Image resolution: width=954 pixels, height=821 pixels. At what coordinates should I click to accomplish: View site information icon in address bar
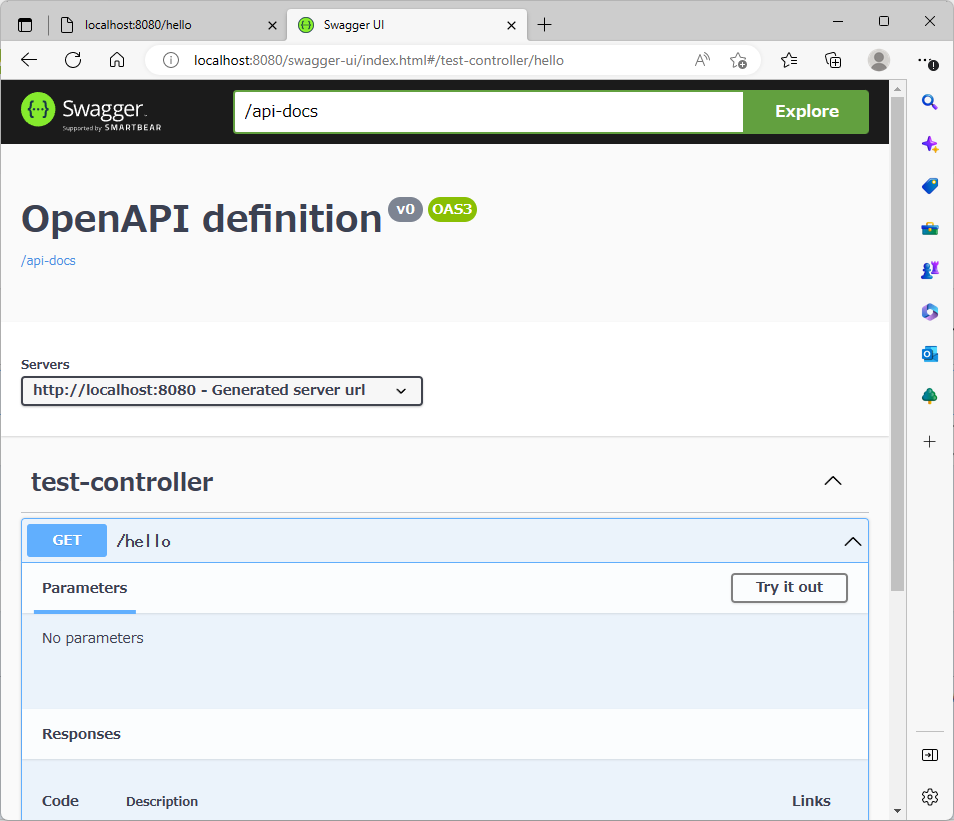coord(171,60)
